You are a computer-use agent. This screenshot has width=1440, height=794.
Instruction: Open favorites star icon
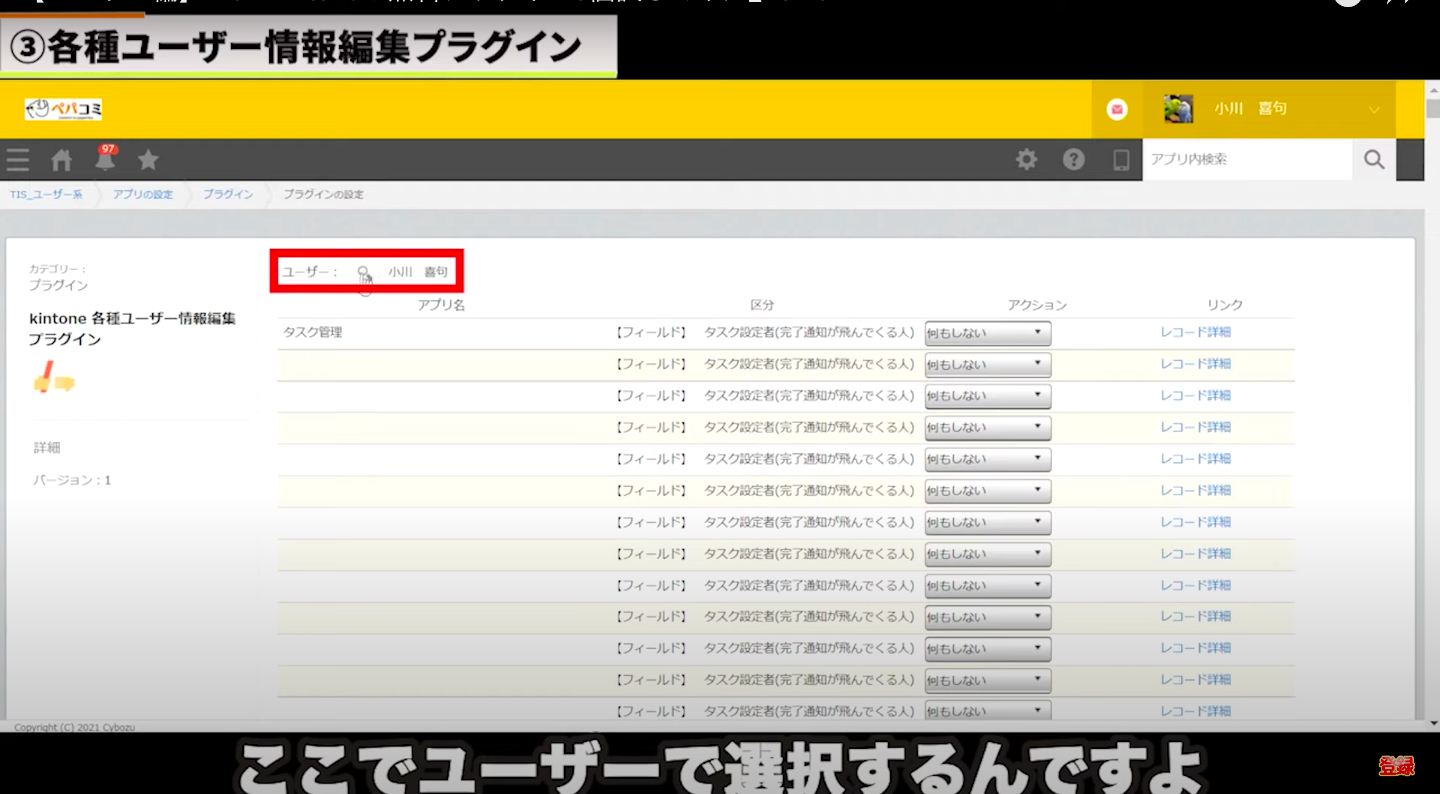coord(148,160)
